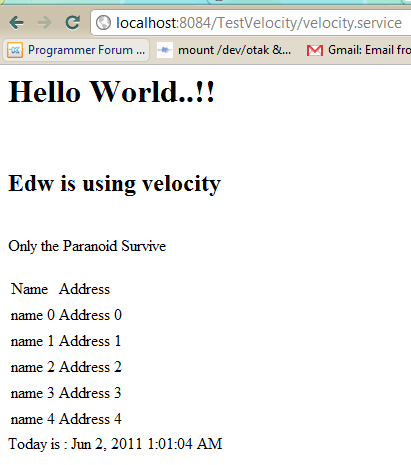Click the Name column header

tap(29, 289)
